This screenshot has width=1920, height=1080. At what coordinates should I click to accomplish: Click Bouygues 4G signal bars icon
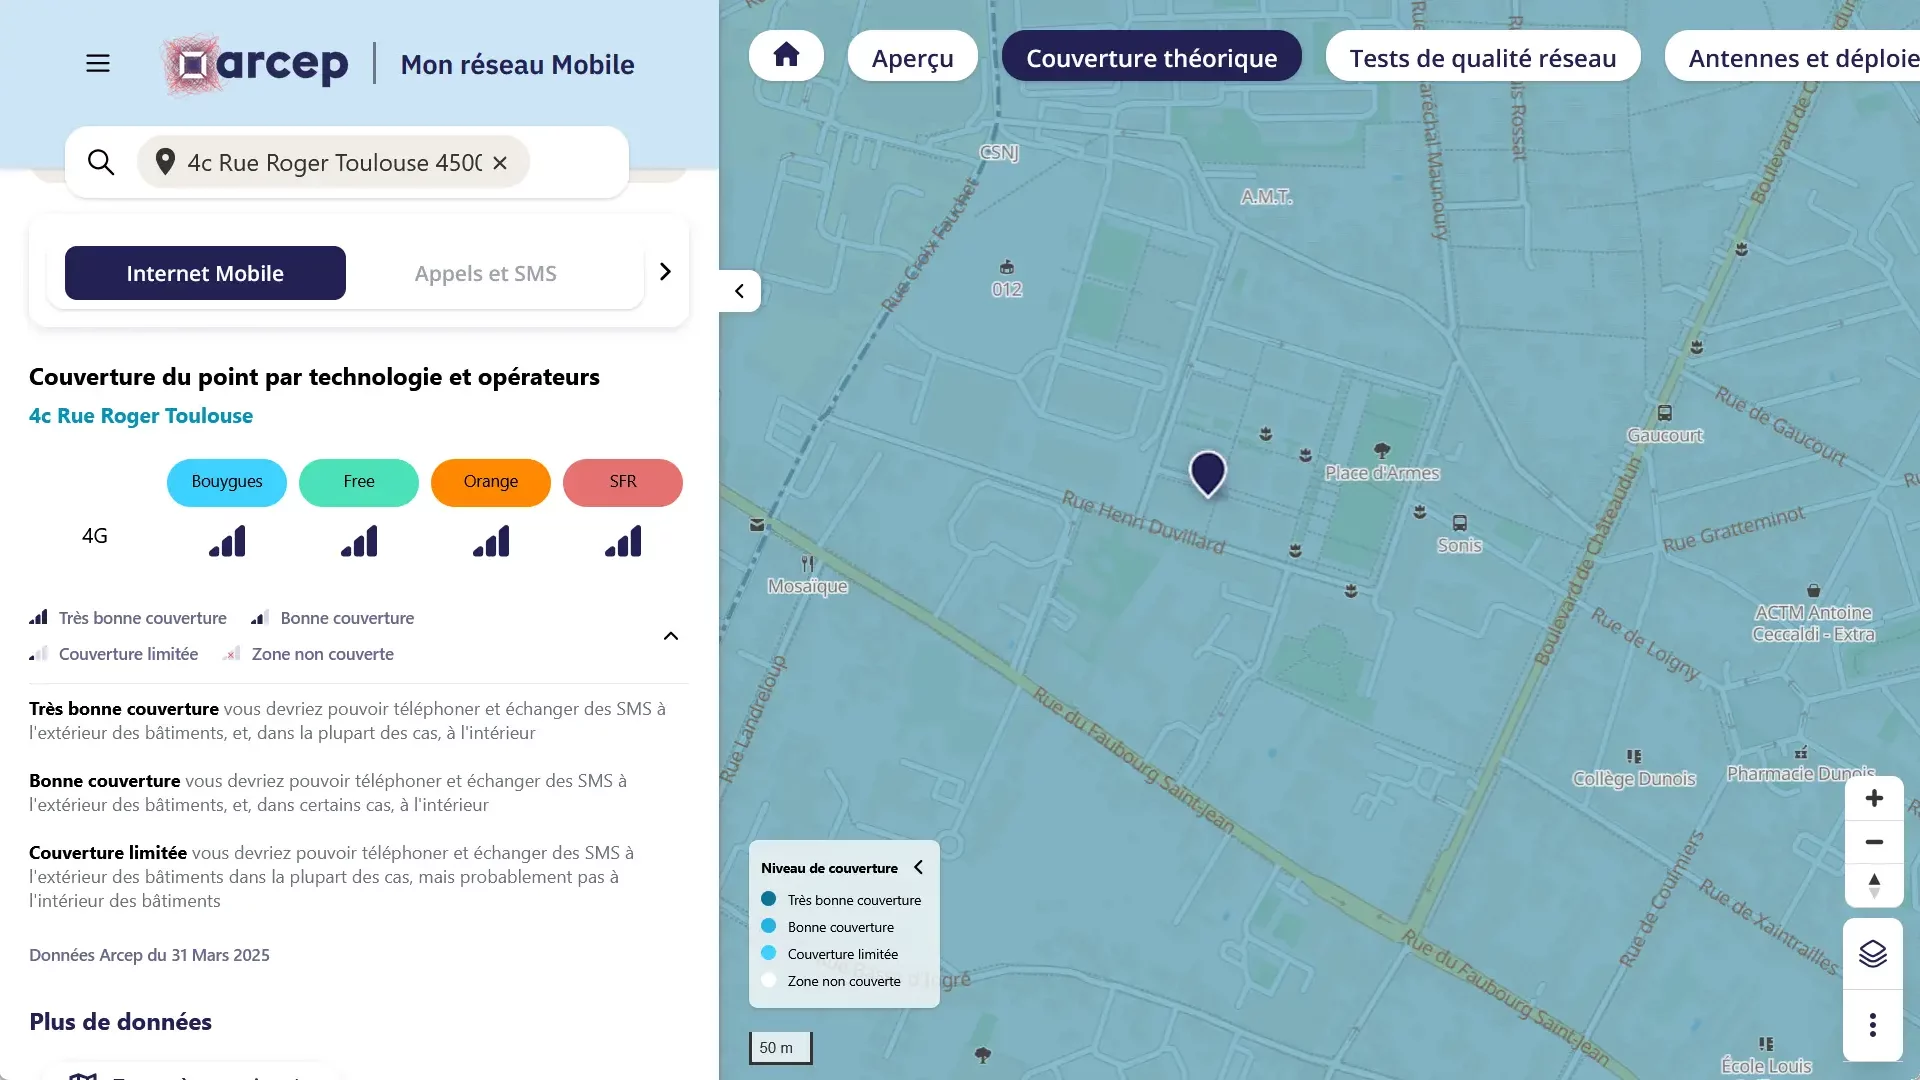coord(227,541)
